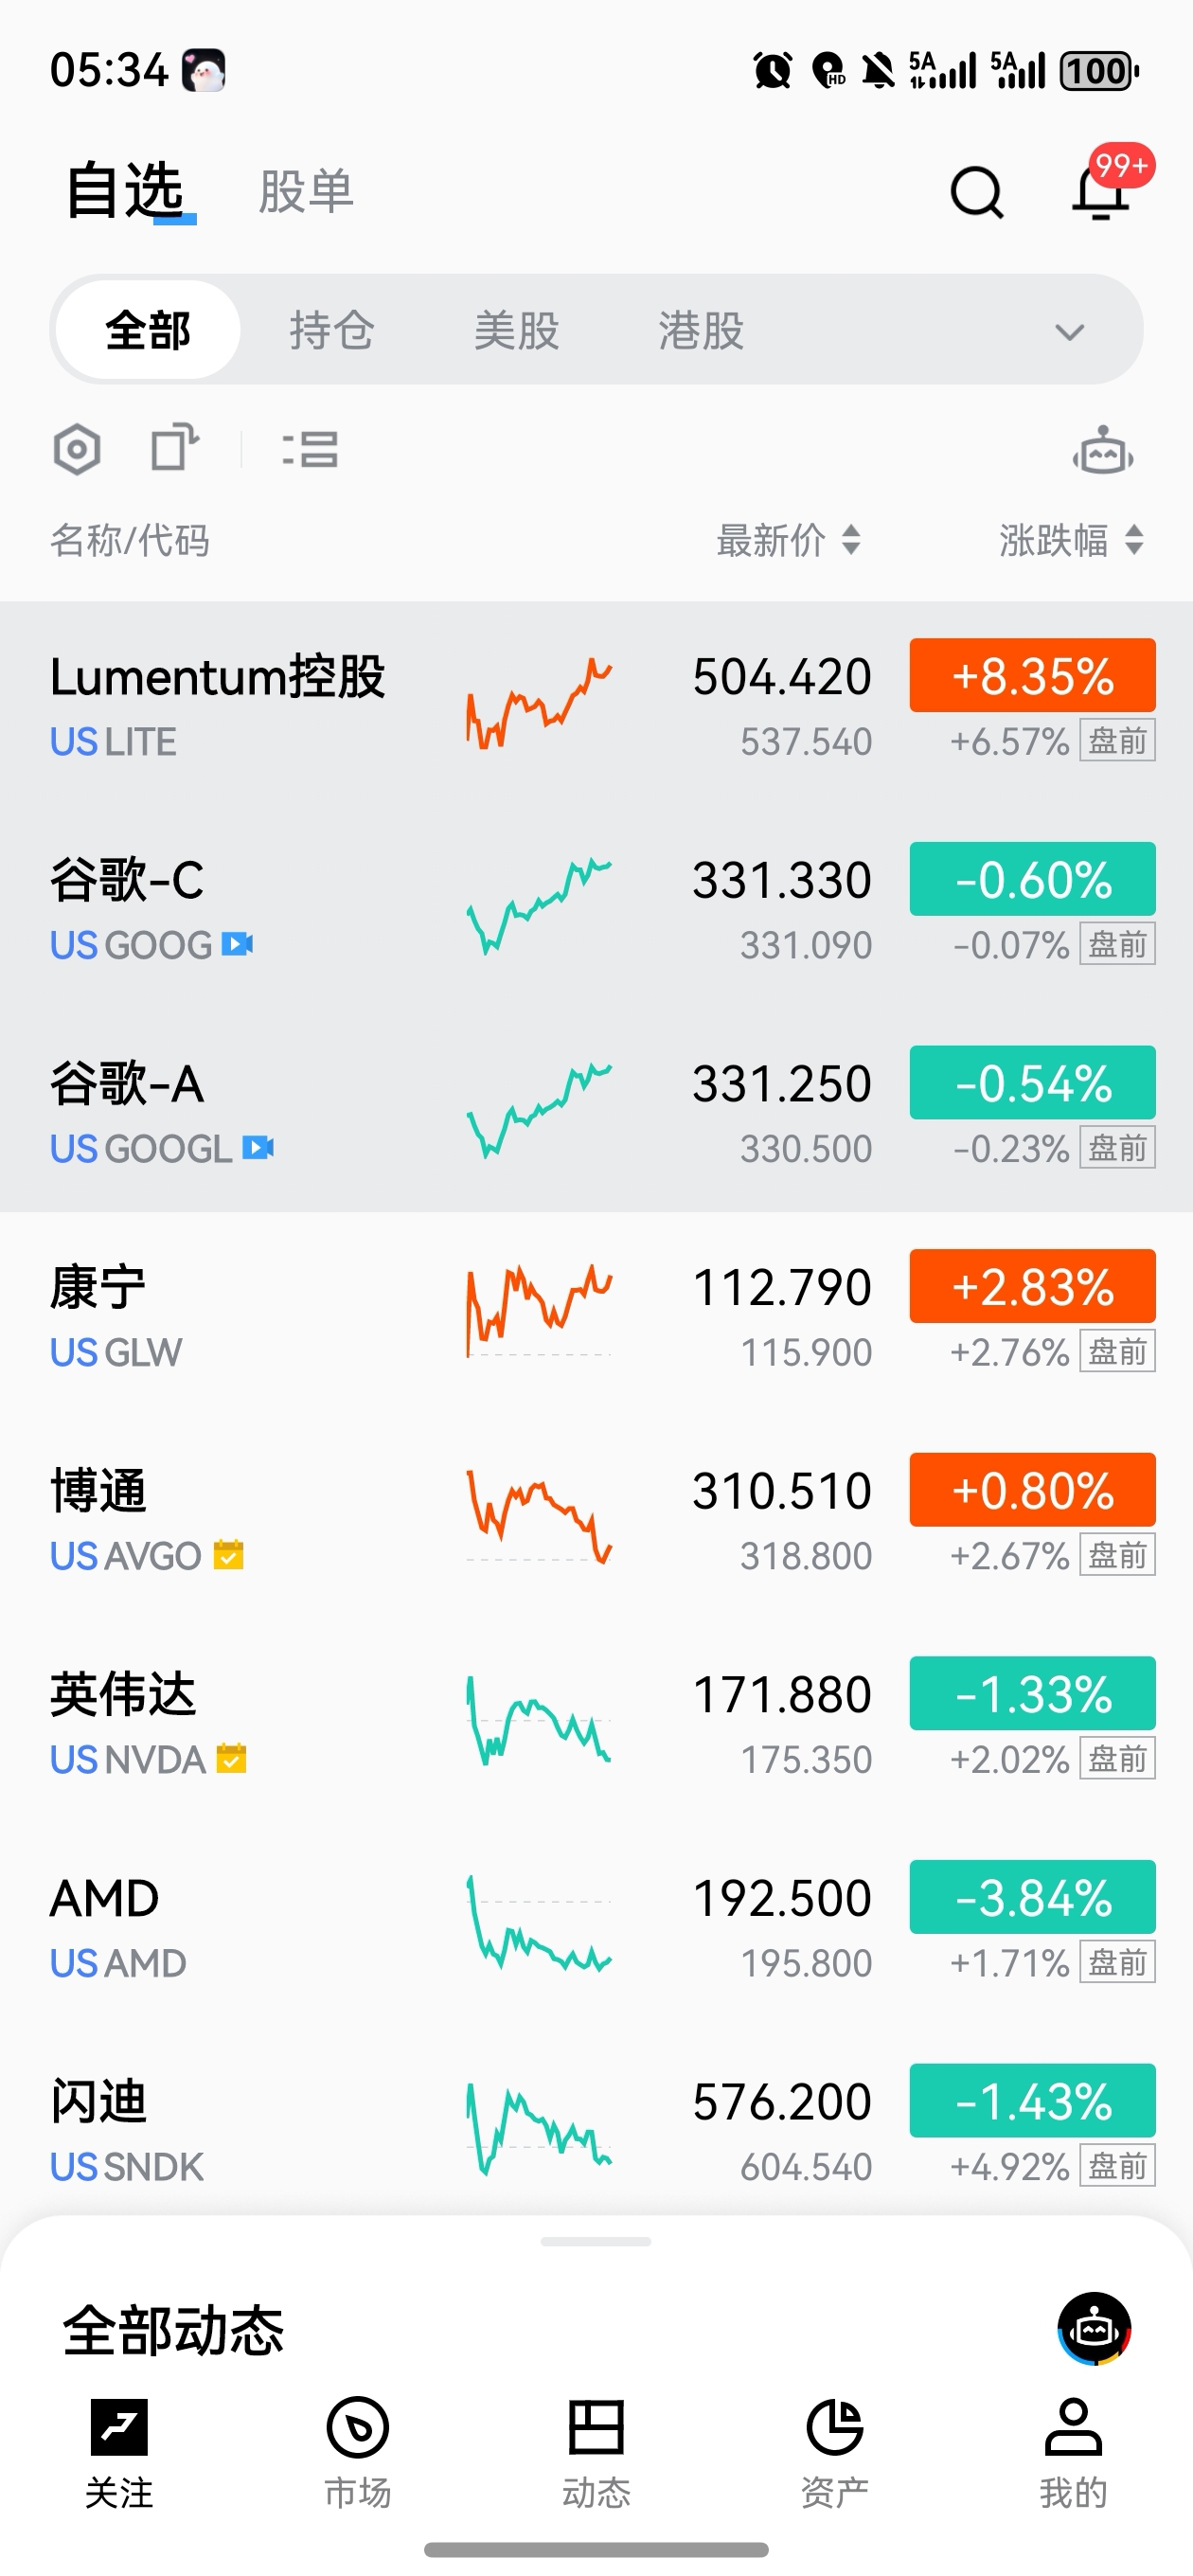Select the 美股 filter tab
Image resolution: width=1193 pixels, height=2576 pixels.
point(516,331)
